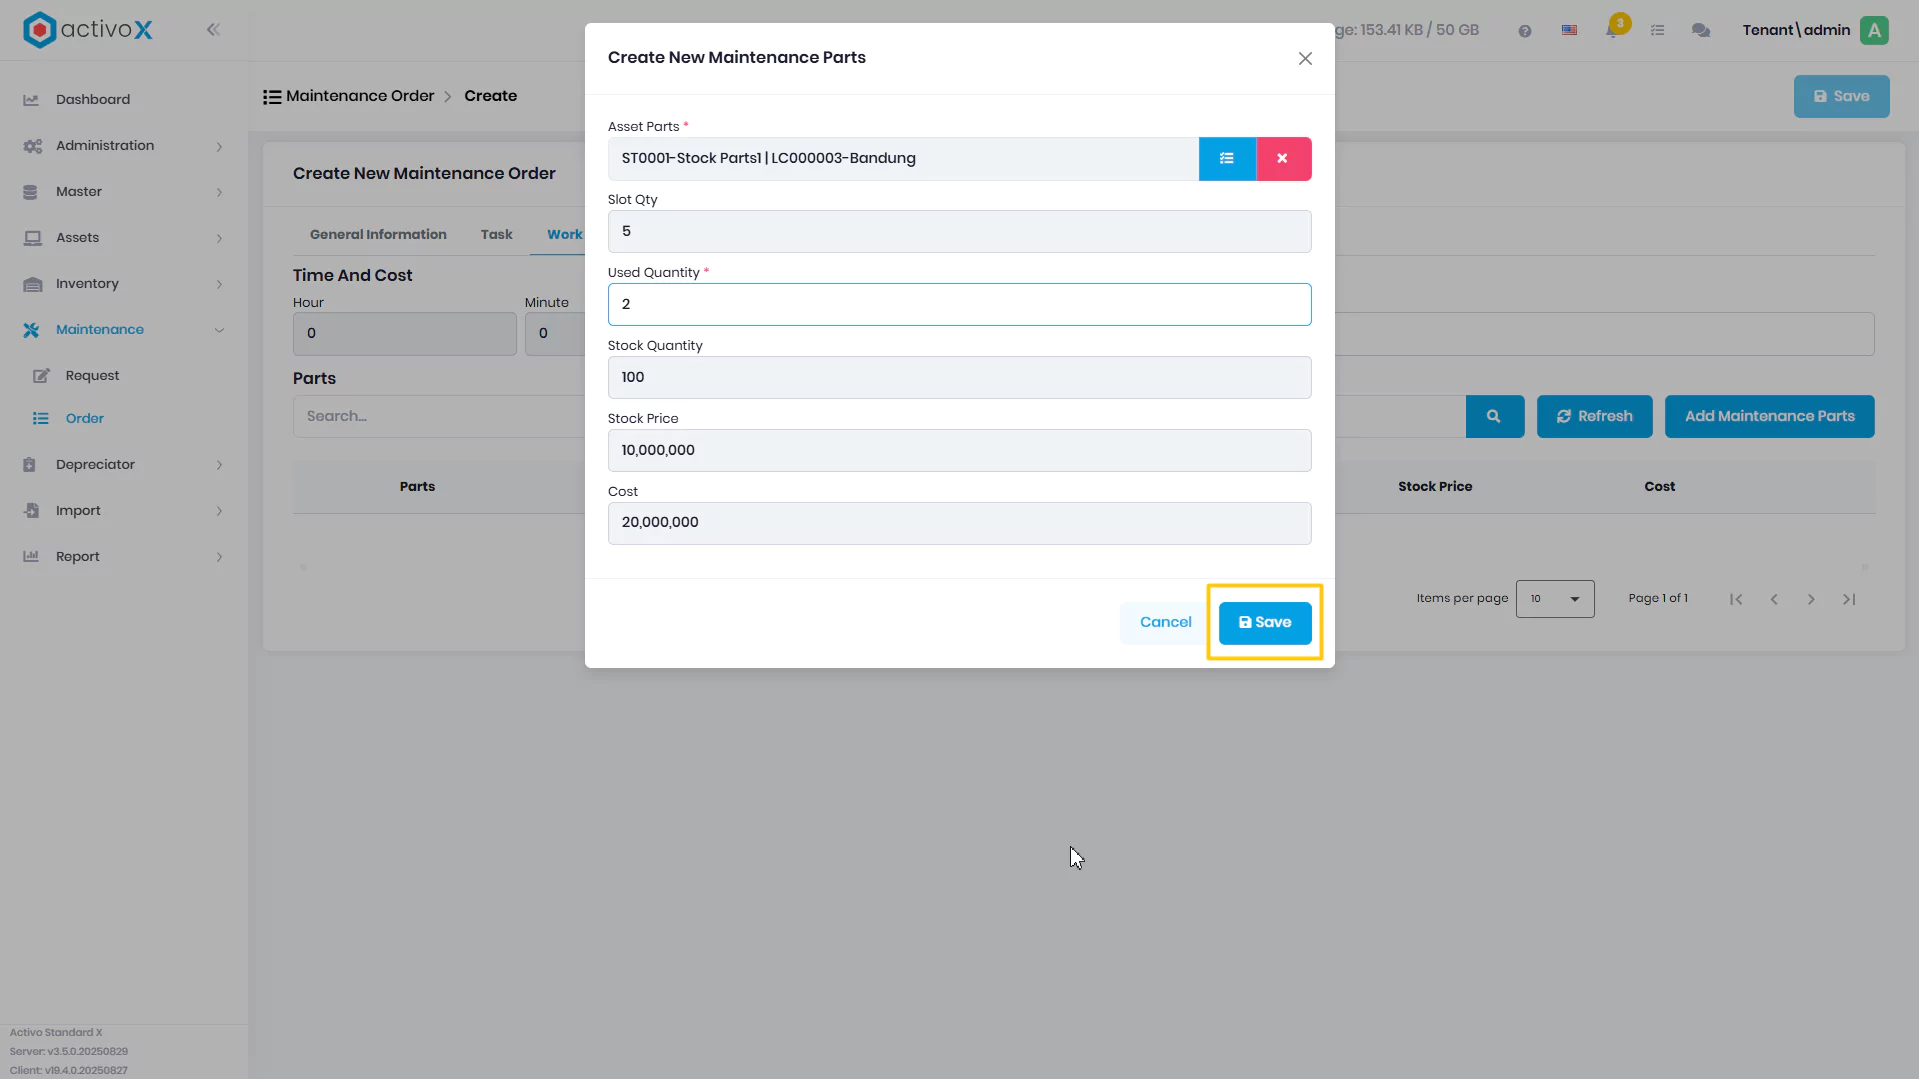Go to next page of parts table
Viewport: 1919px width, 1079px height.
(x=1811, y=599)
